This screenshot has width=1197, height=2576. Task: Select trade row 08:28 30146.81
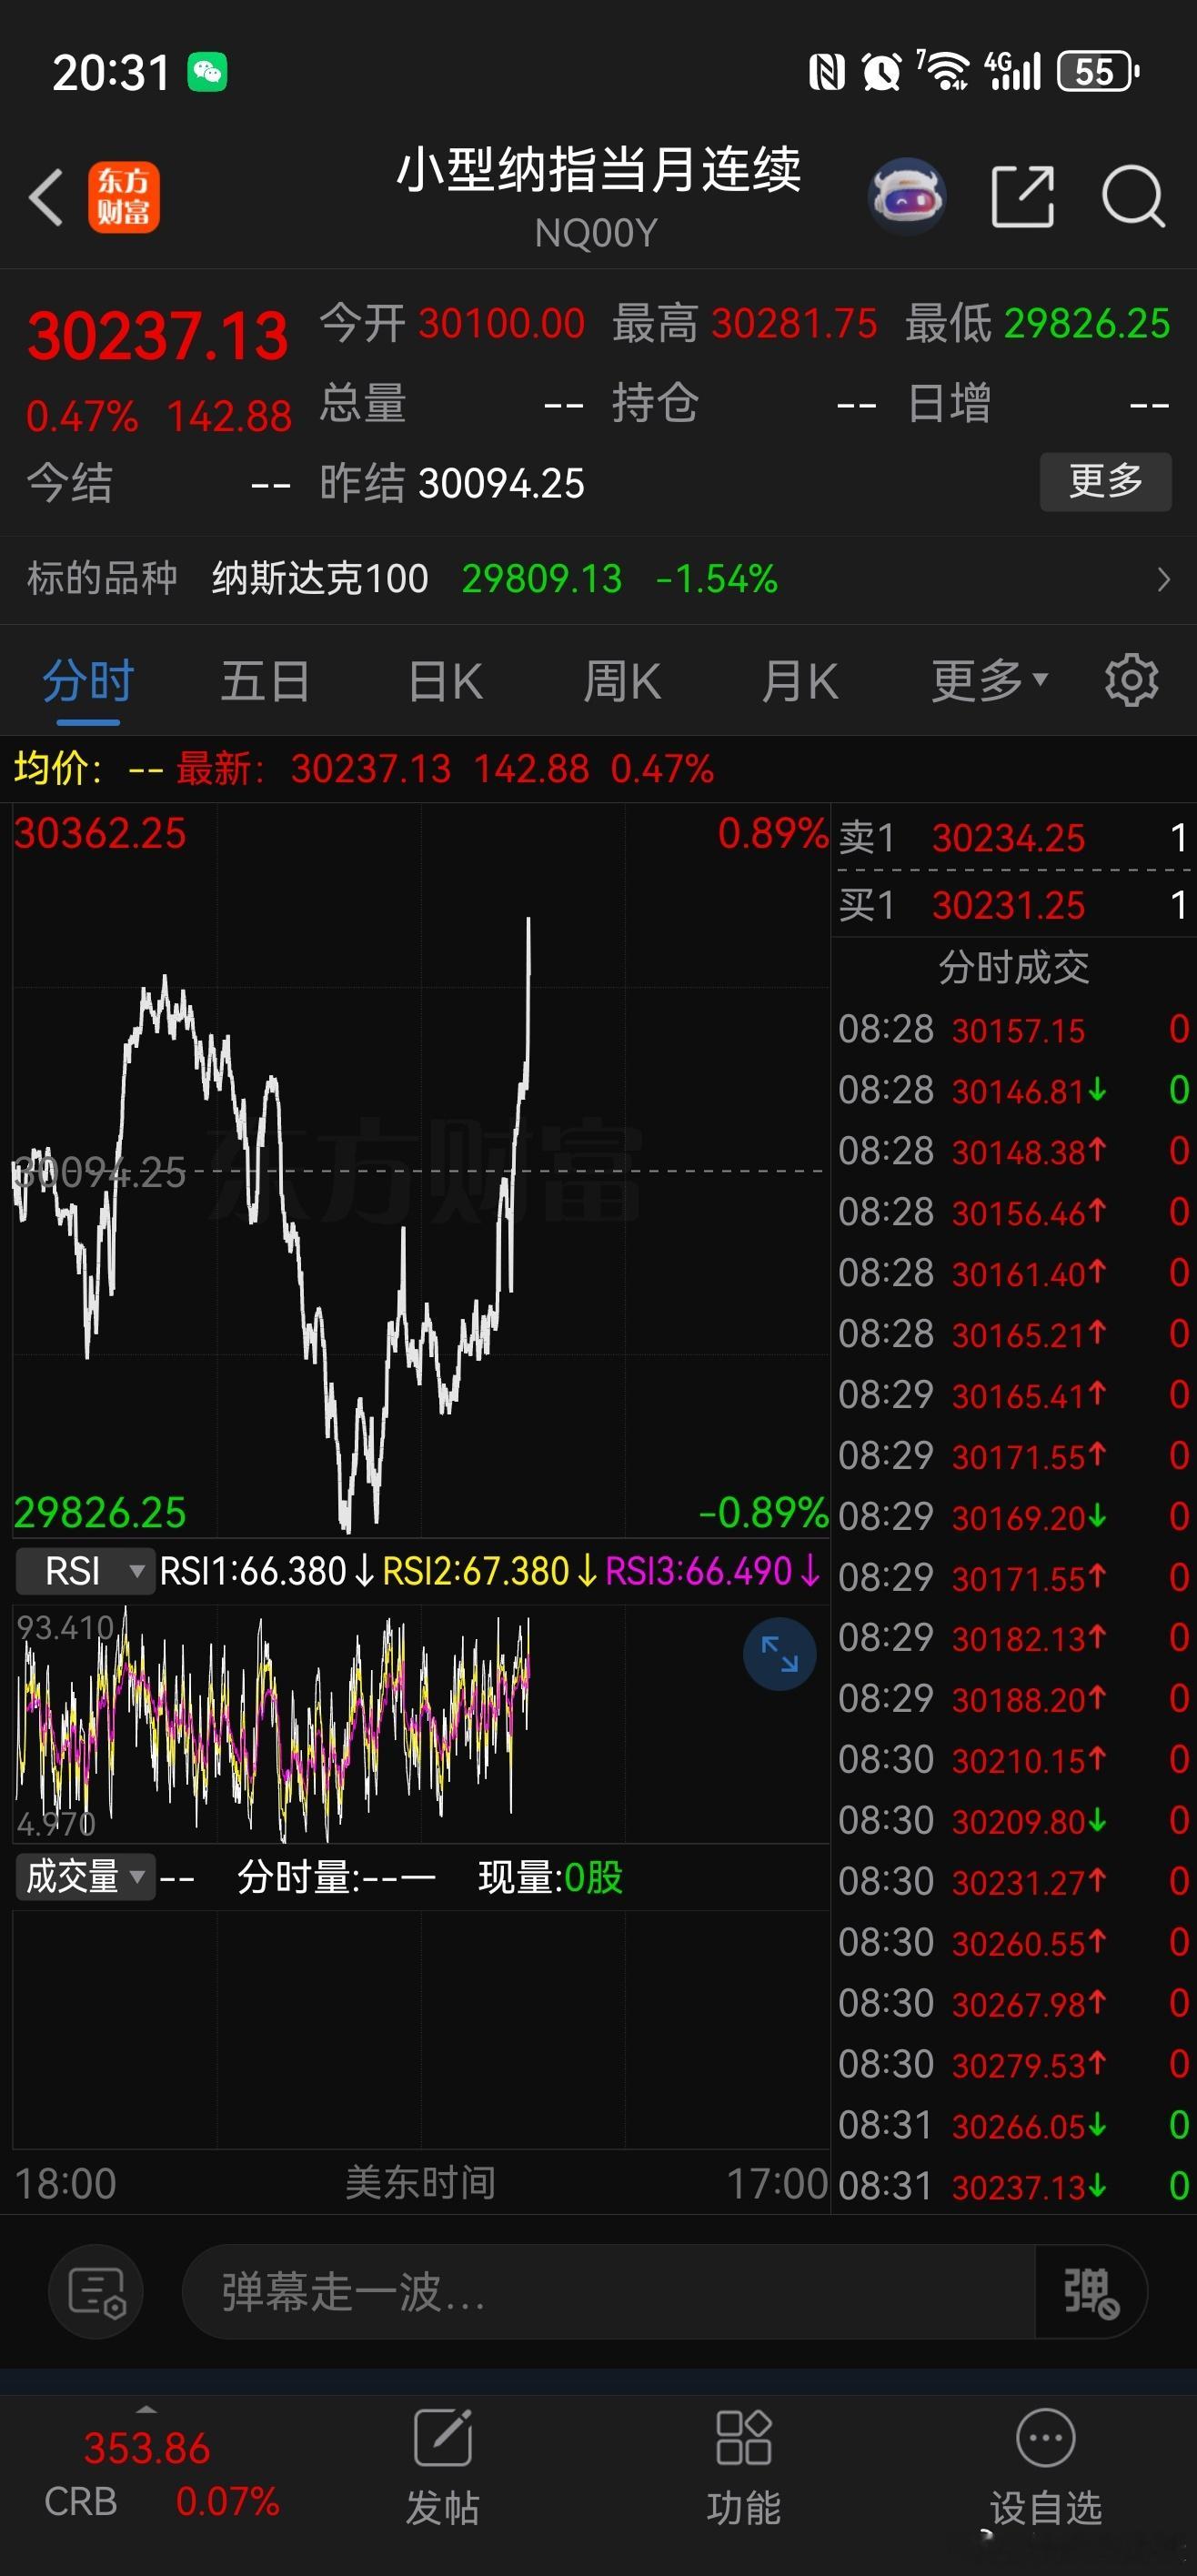1012,1090
